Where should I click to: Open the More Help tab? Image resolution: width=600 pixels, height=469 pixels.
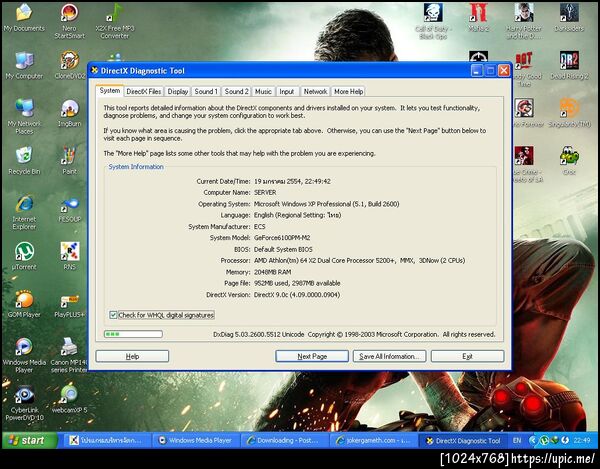tap(348, 91)
